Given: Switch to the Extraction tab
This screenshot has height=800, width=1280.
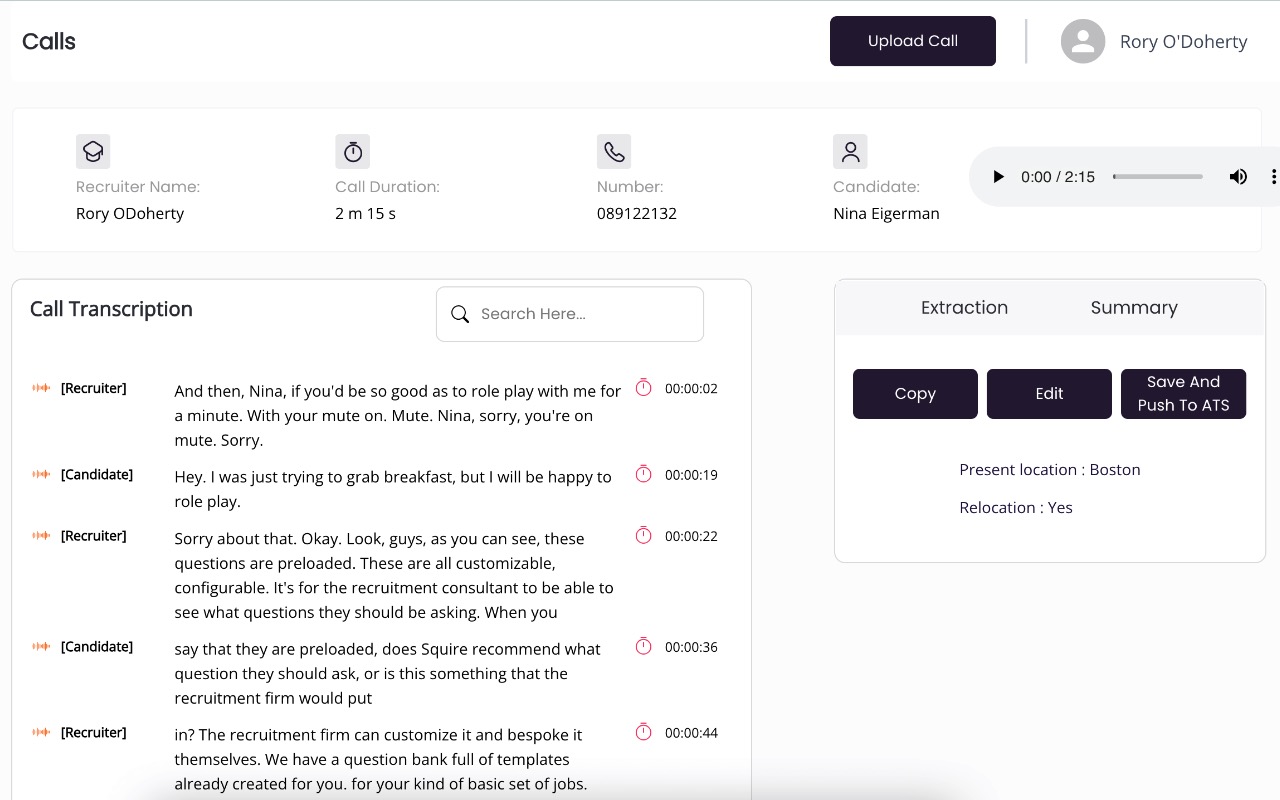Looking at the screenshot, I should click(964, 308).
